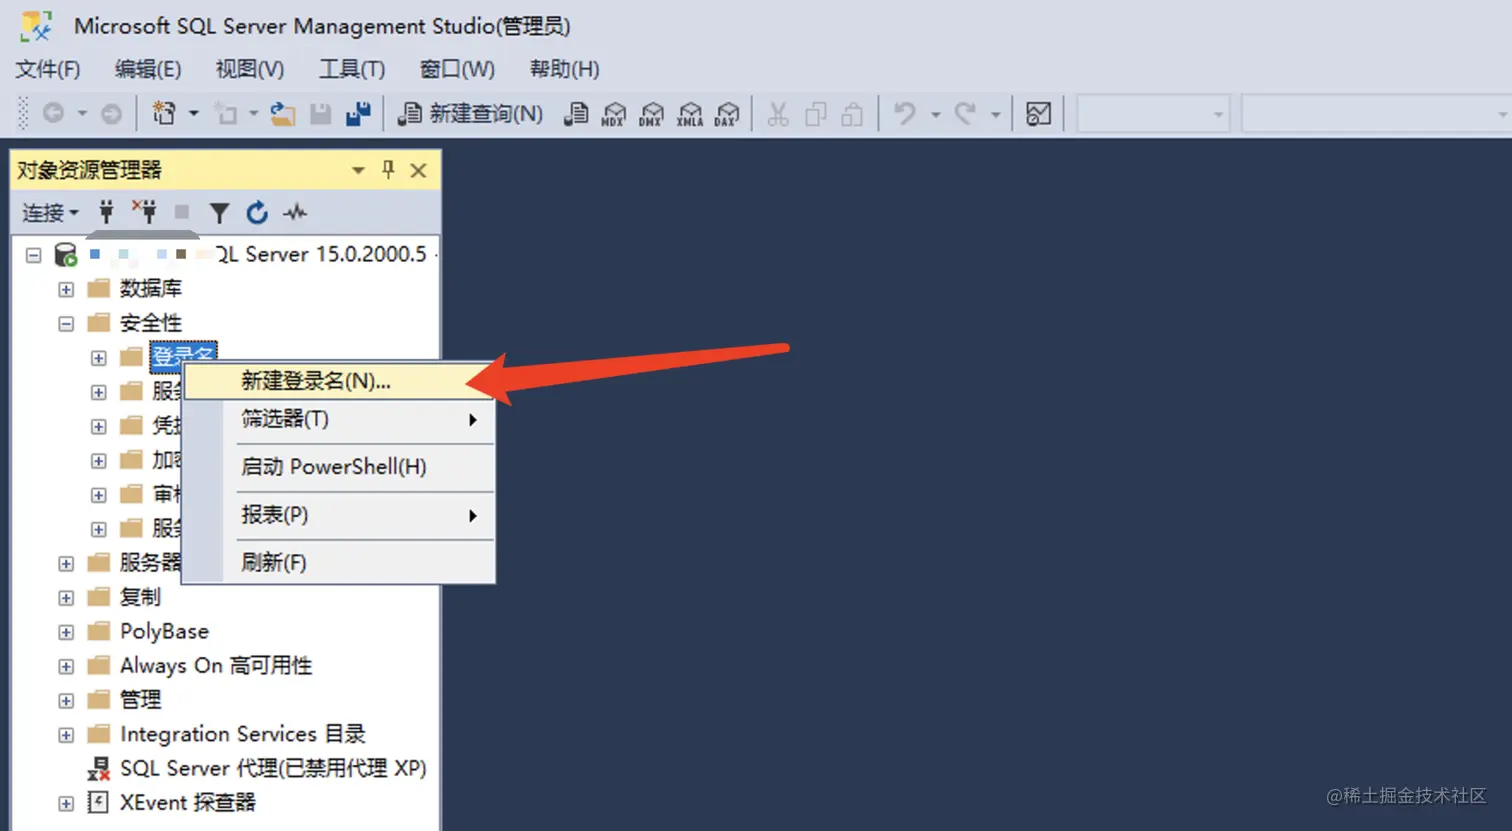Click the Paste icon in toolbar

tap(852, 114)
